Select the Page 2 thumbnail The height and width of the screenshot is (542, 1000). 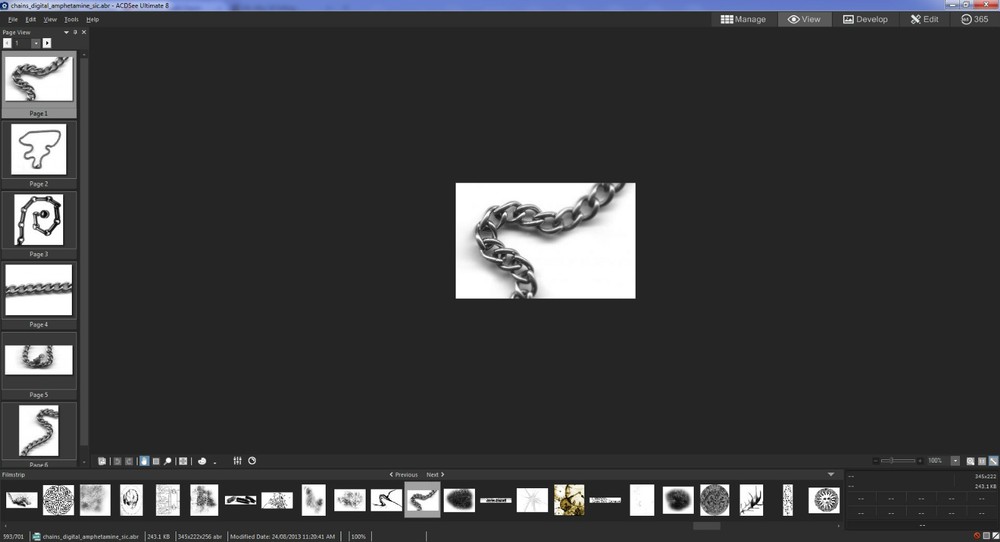39,154
